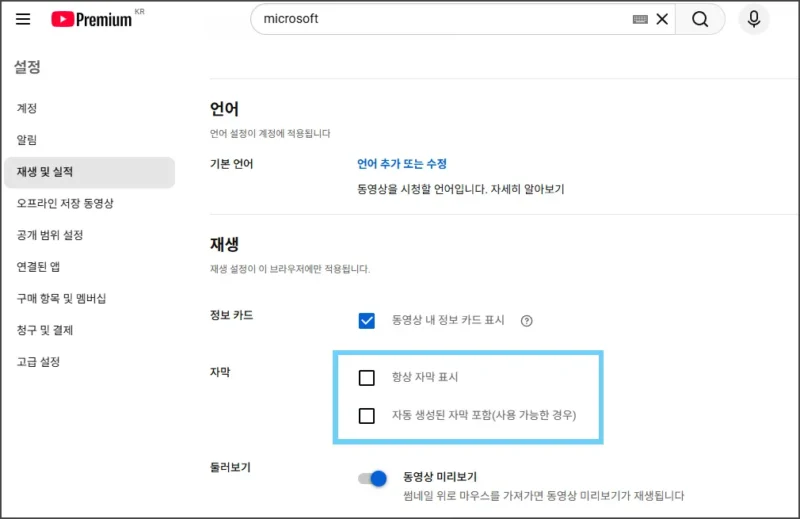Click the 언어 설정이 계정에 적용됩니다 note
The image size is (800, 519).
point(270,134)
